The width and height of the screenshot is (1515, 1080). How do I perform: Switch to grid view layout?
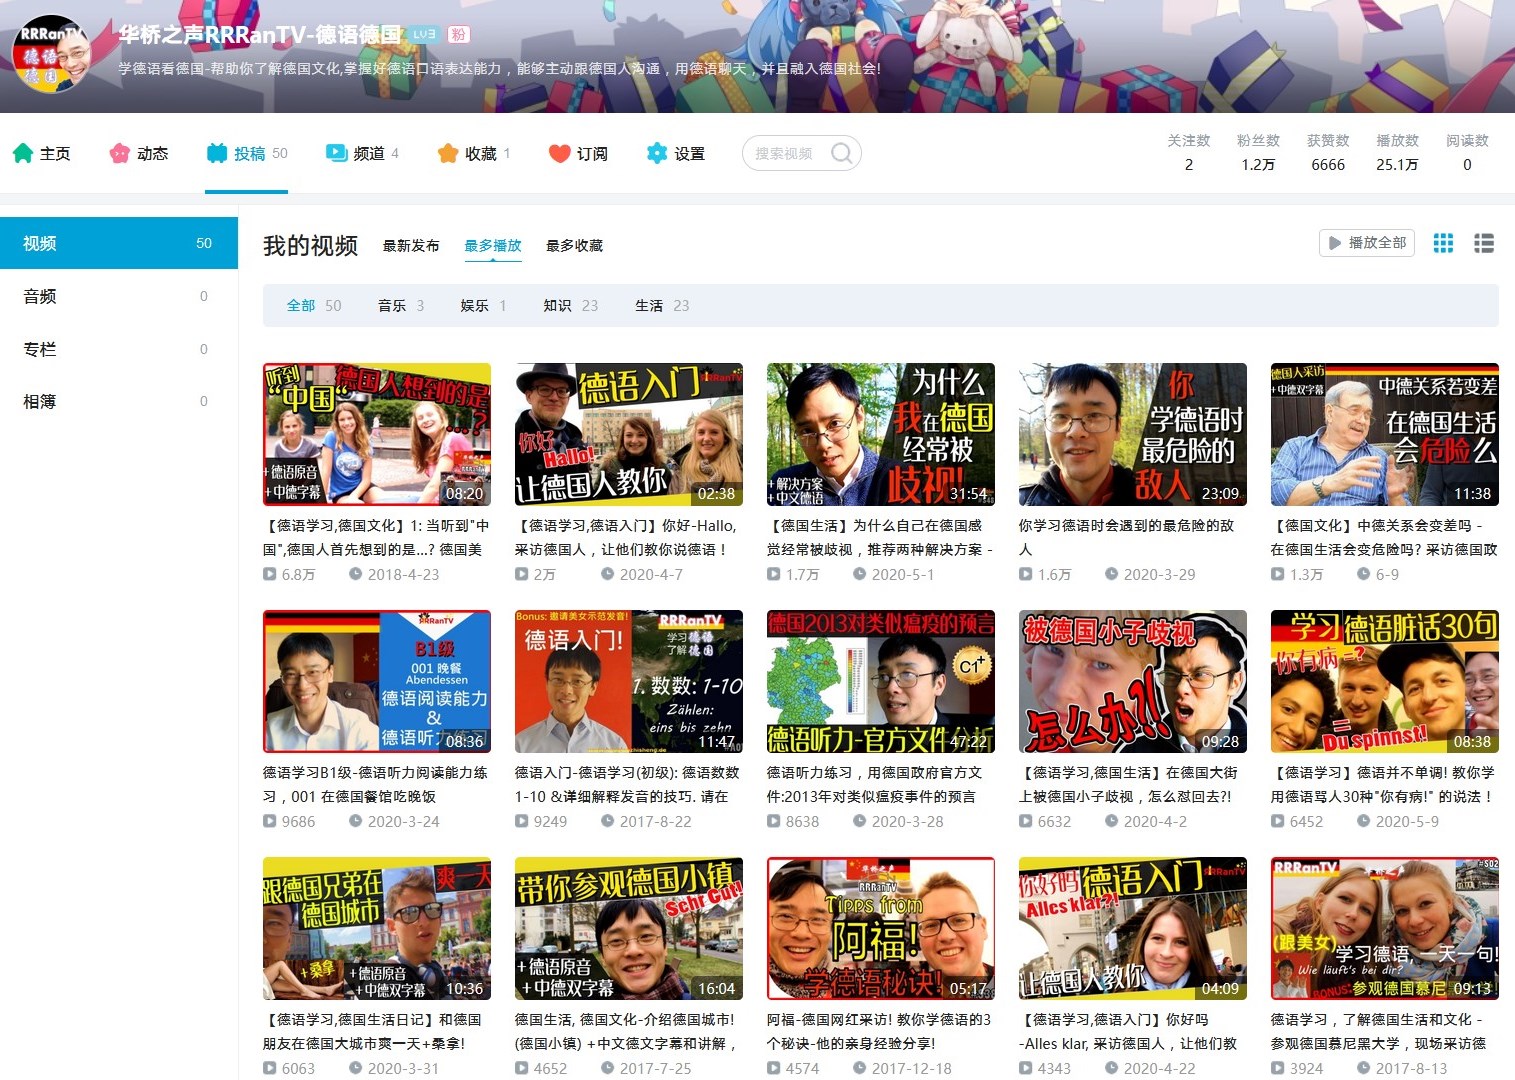(1443, 243)
